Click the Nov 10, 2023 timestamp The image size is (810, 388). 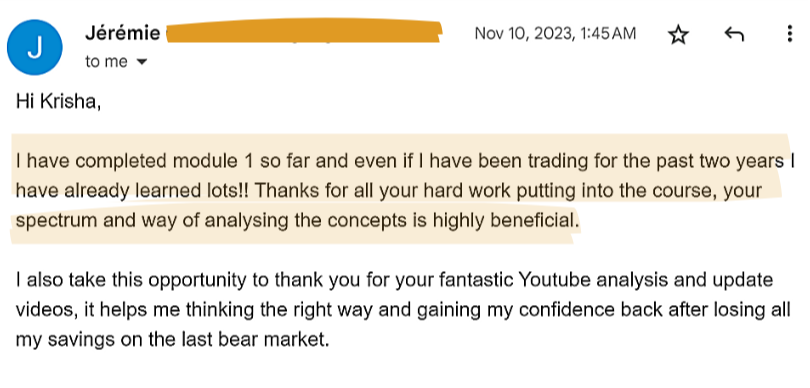tap(555, 34)
